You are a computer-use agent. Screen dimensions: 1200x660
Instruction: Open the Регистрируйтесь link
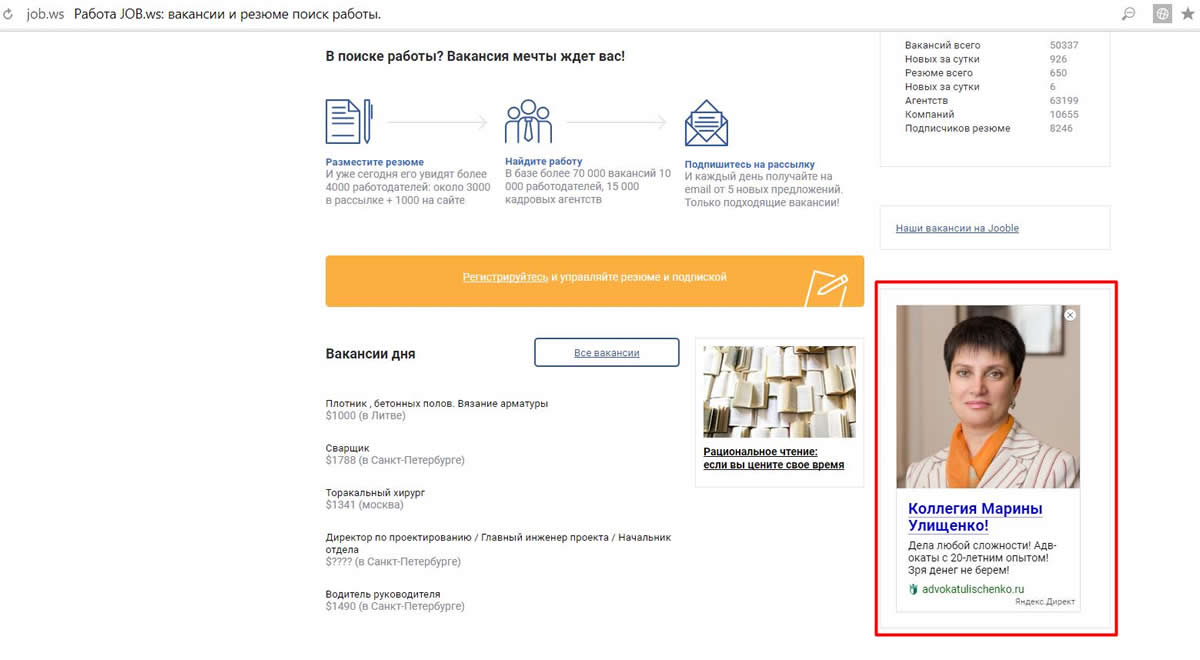(x=505, y=277)
